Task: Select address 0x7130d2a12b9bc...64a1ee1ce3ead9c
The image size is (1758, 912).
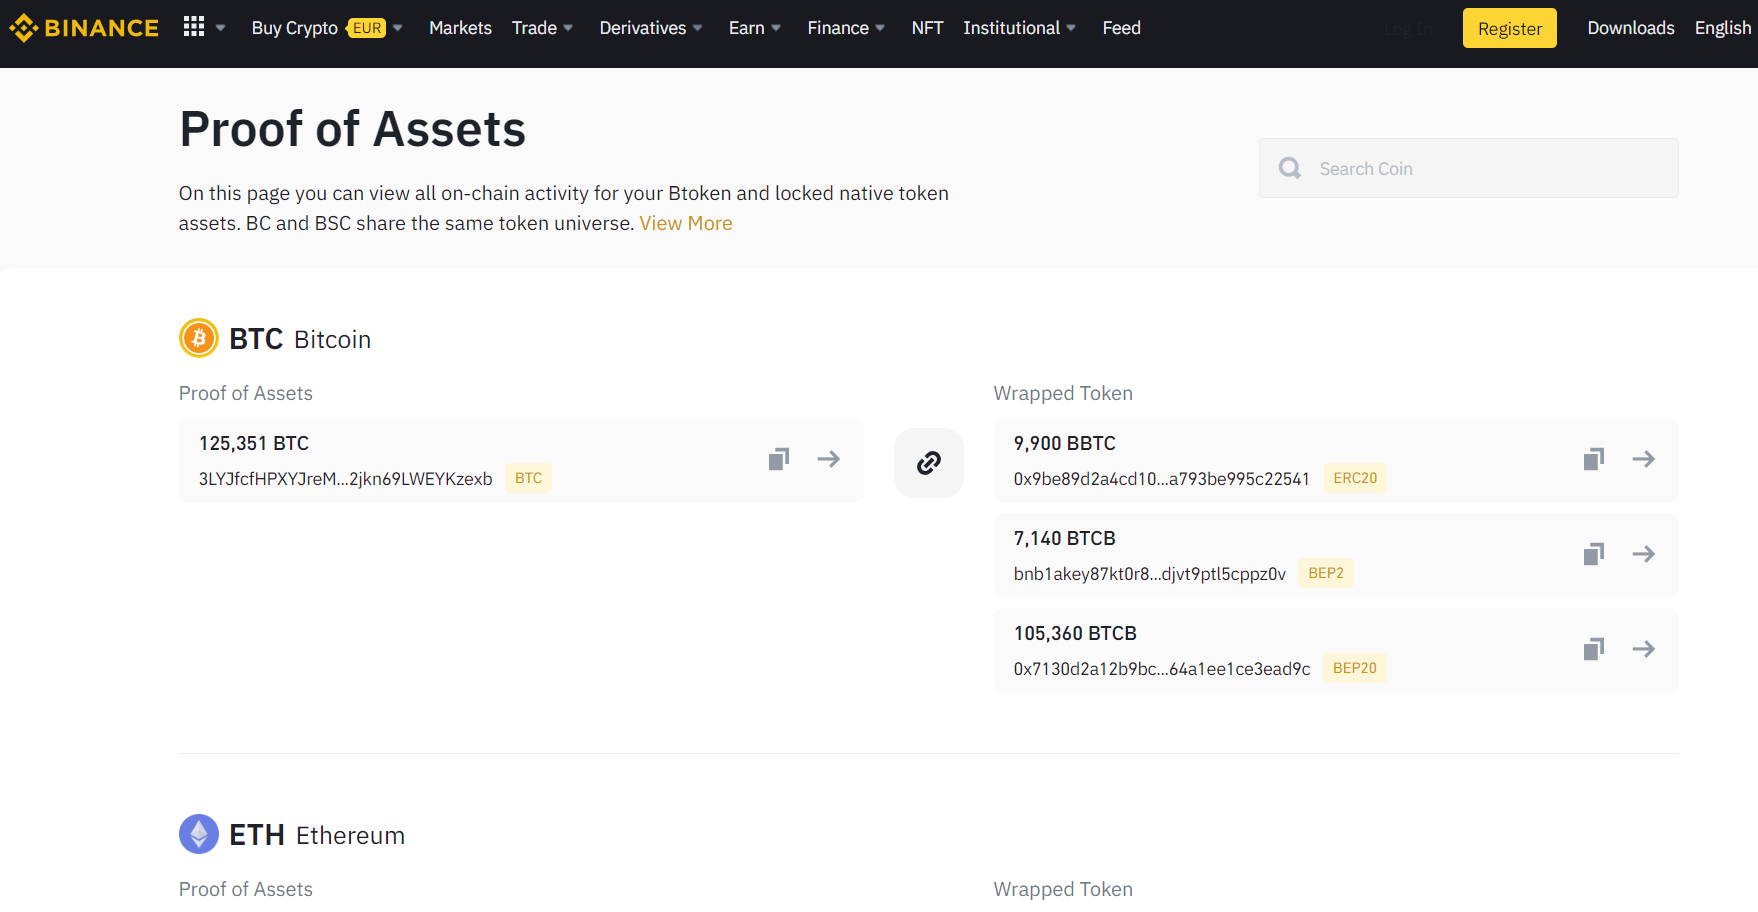Action: point(1162,669)
